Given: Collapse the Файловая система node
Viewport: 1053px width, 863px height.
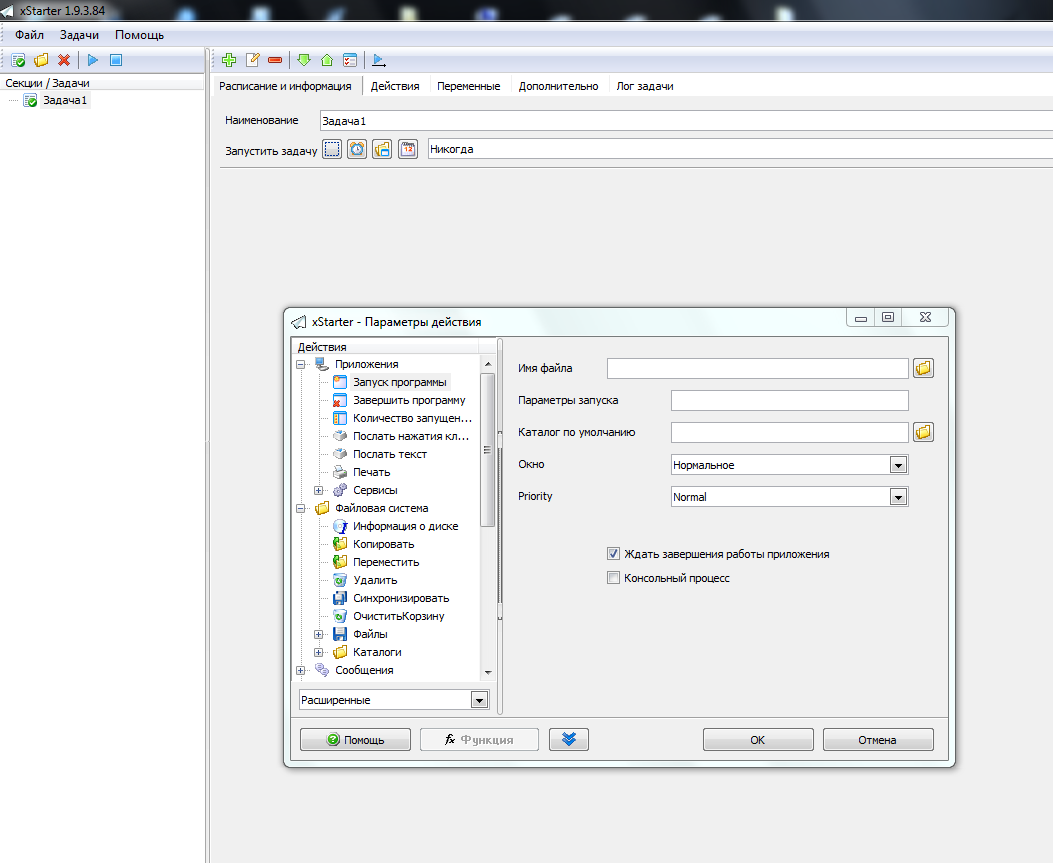Looking at the screenshot, I should pyautogui.click(x=300, y=509).
